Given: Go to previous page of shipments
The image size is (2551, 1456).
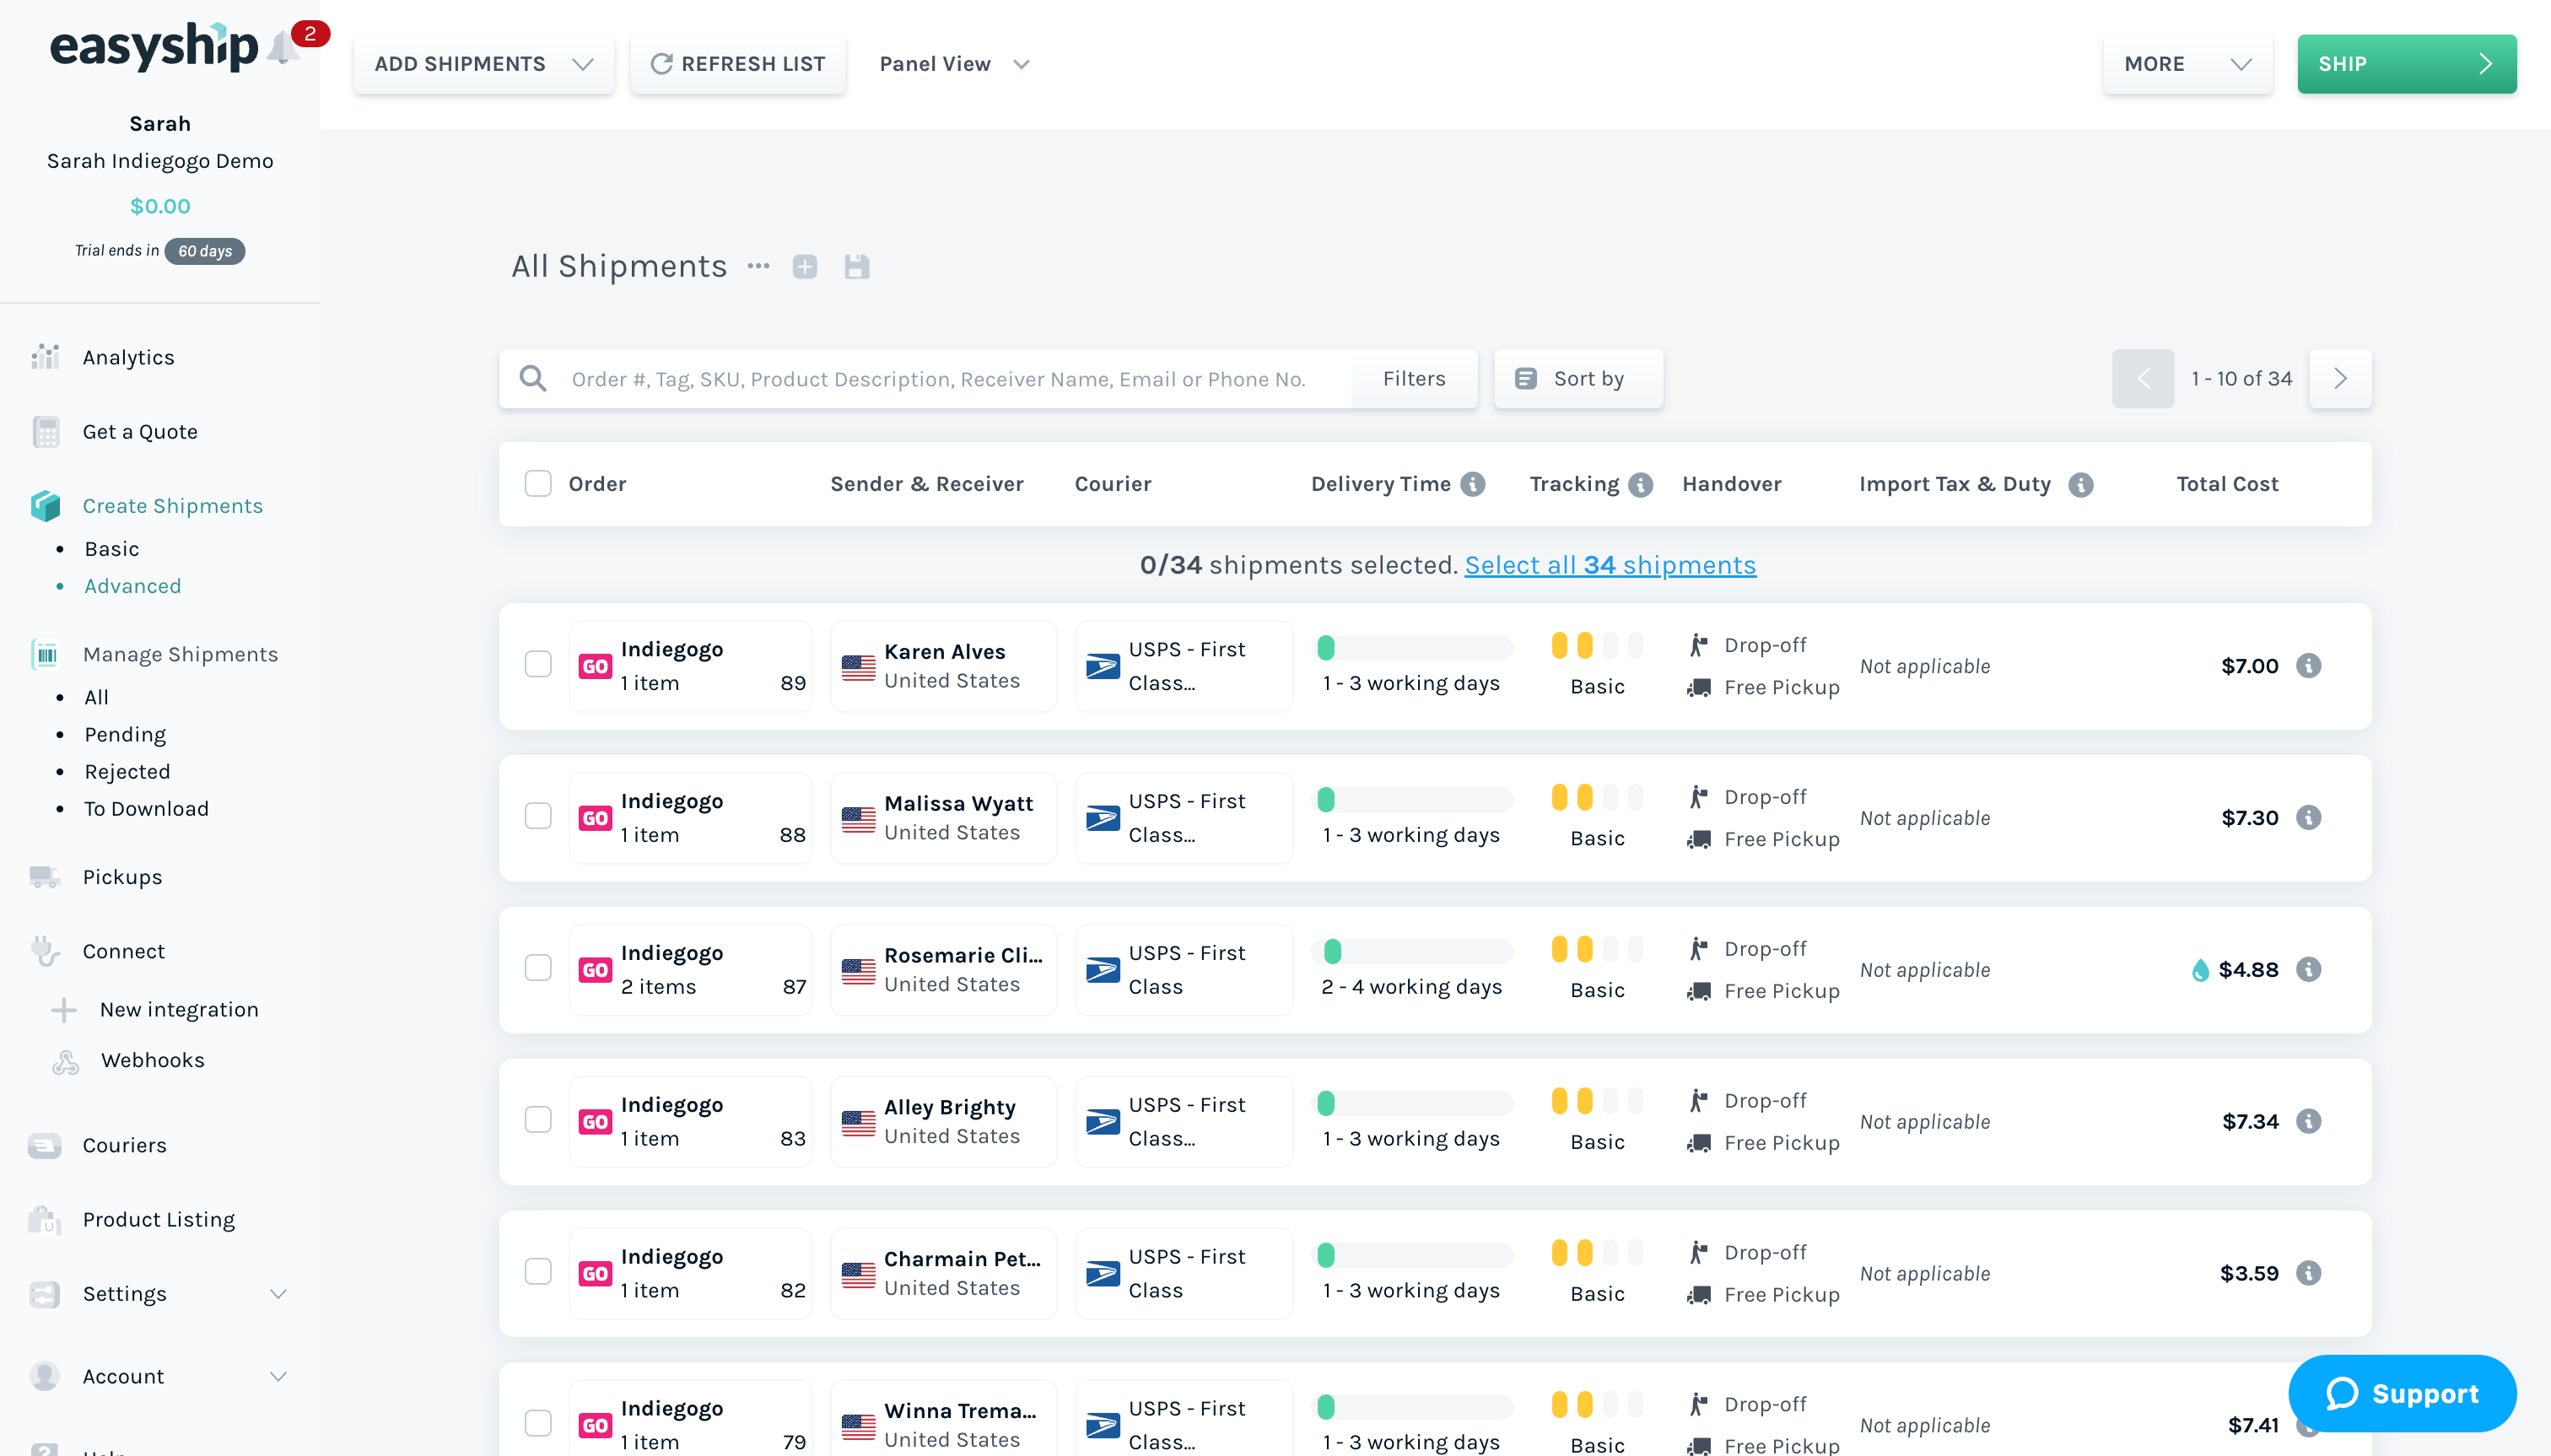Looking at the screenshot, I should pyautogui.click(x=2143, y=378).
